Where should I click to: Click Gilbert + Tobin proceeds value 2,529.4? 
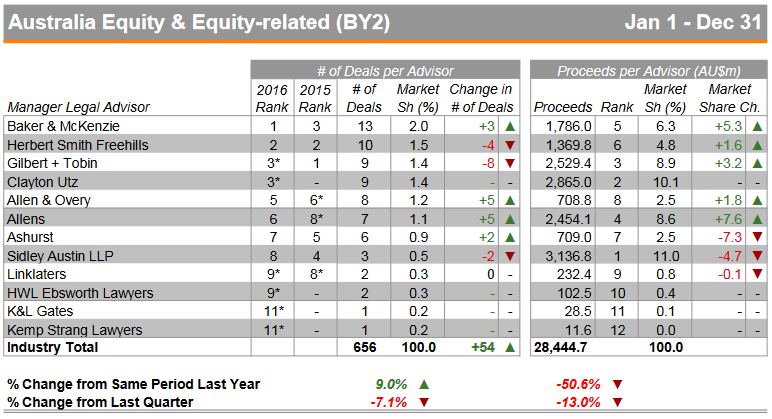568,163
